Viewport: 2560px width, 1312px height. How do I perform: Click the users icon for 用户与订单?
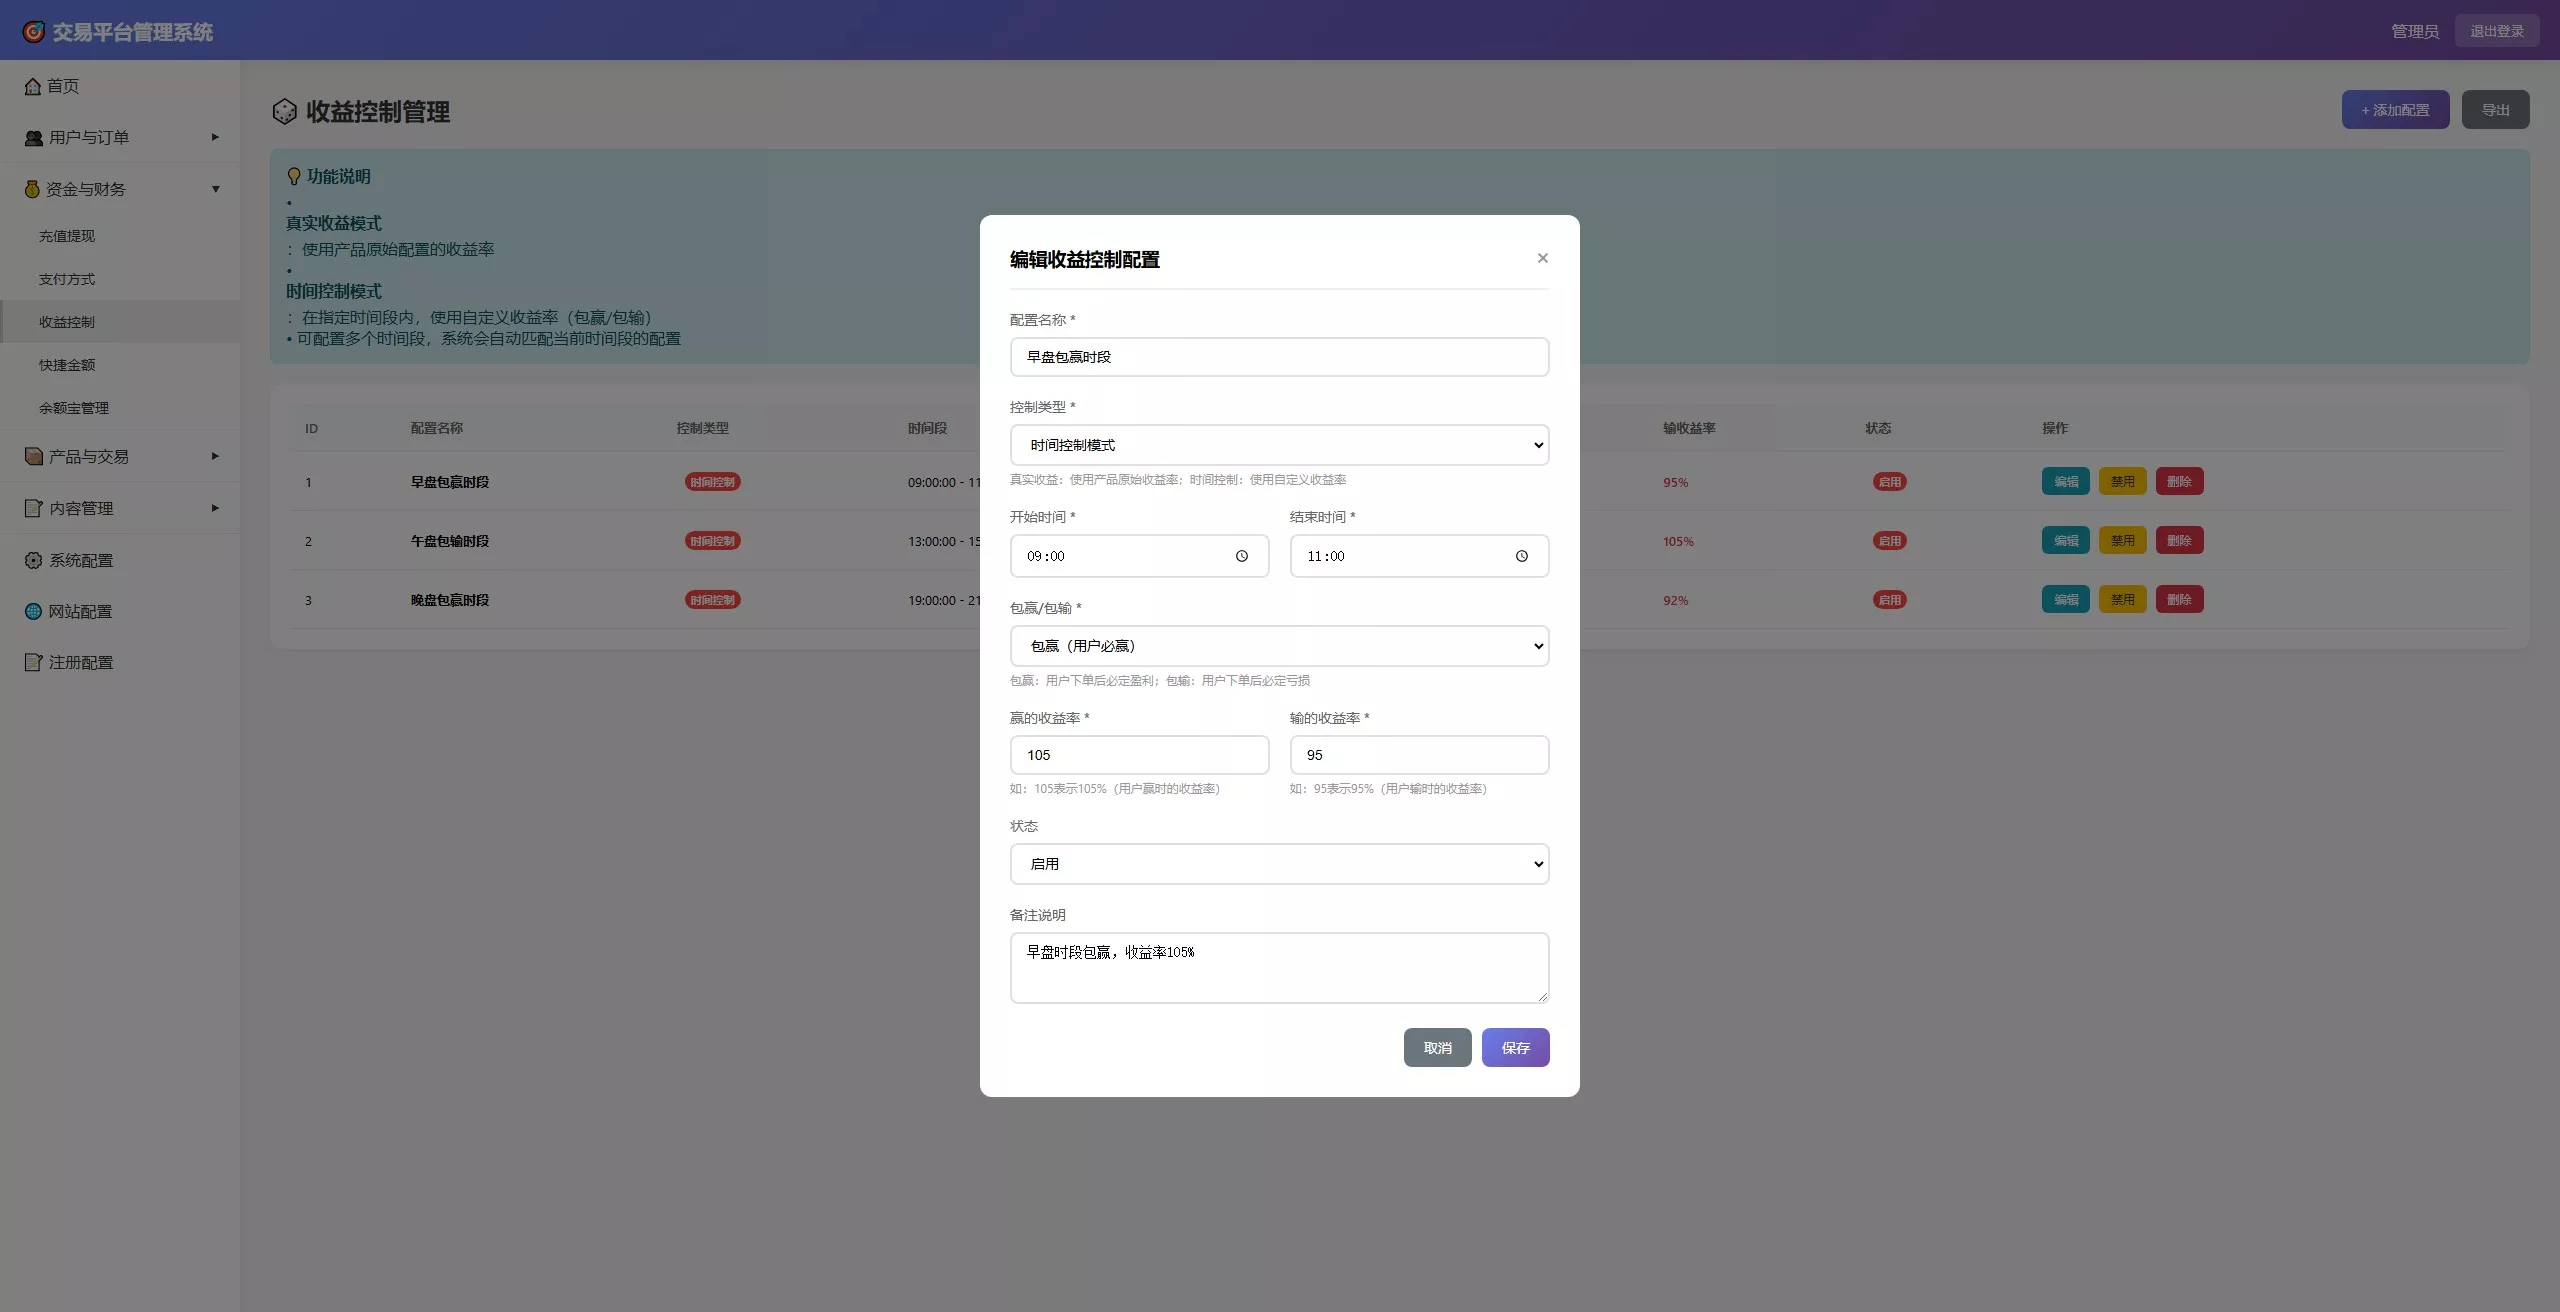pos(33,138)
